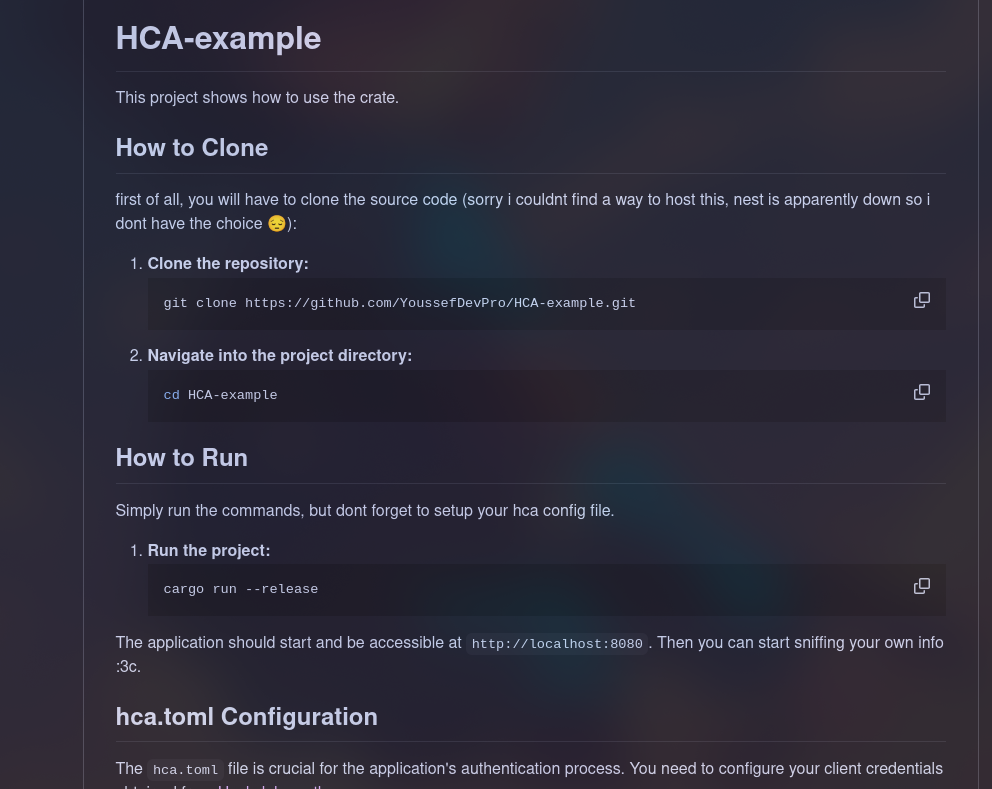This screenshot has height=789, width=992.
Task: Click the "Clone the repository:" step label
Action: (228, 264)
